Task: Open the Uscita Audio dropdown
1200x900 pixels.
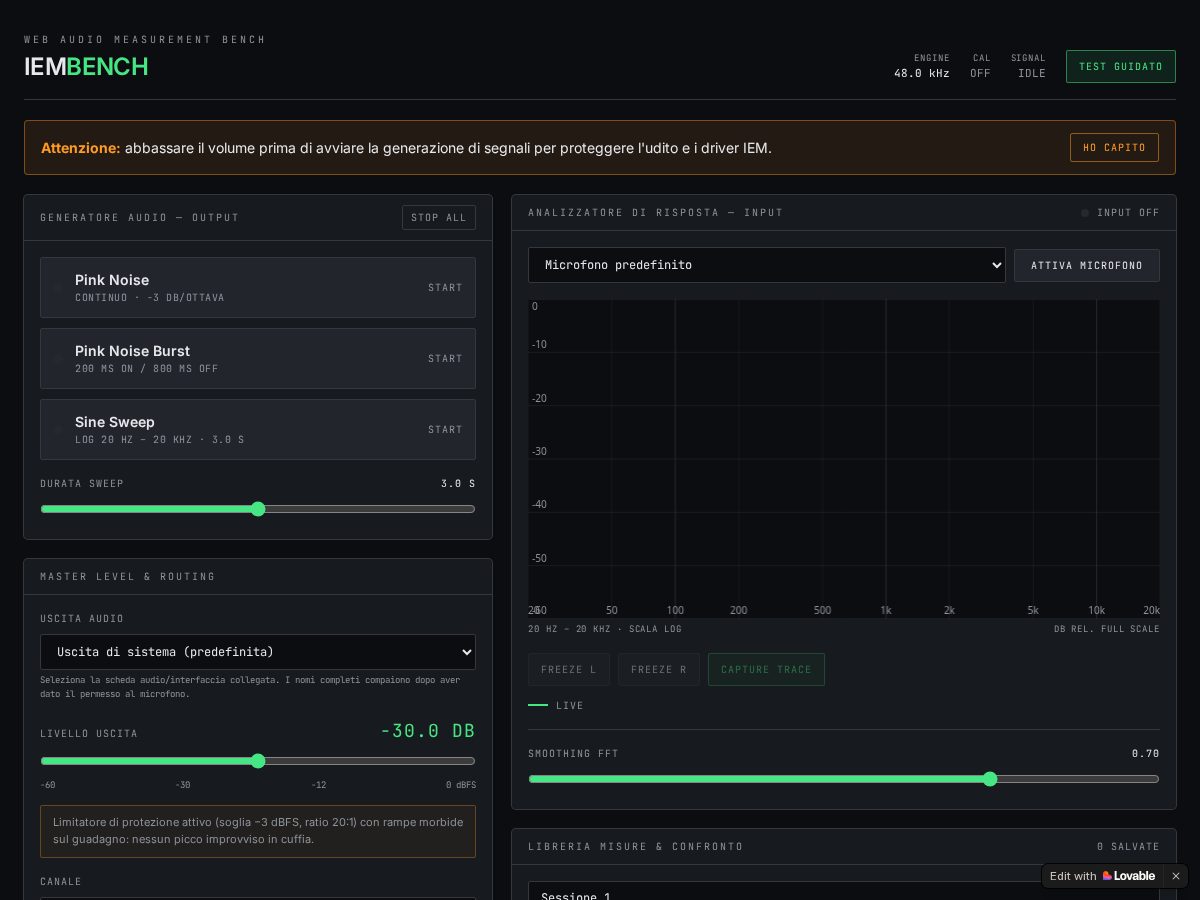Action: pos(258,652)
